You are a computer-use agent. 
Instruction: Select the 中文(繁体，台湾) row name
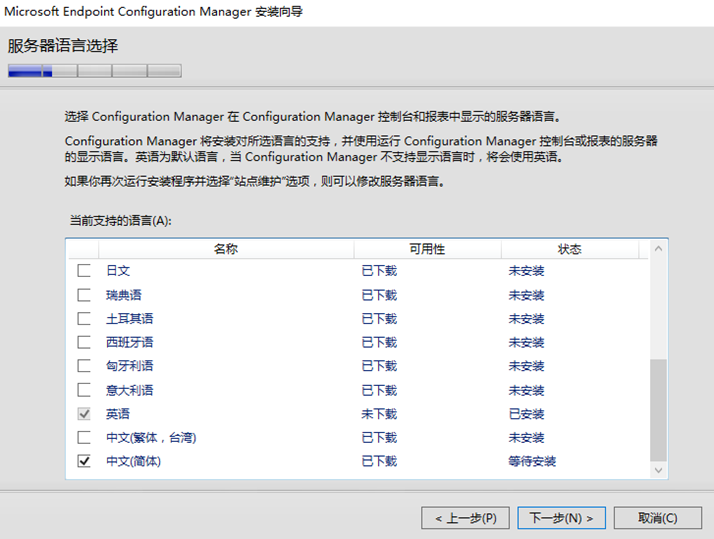tap(151, 437)
